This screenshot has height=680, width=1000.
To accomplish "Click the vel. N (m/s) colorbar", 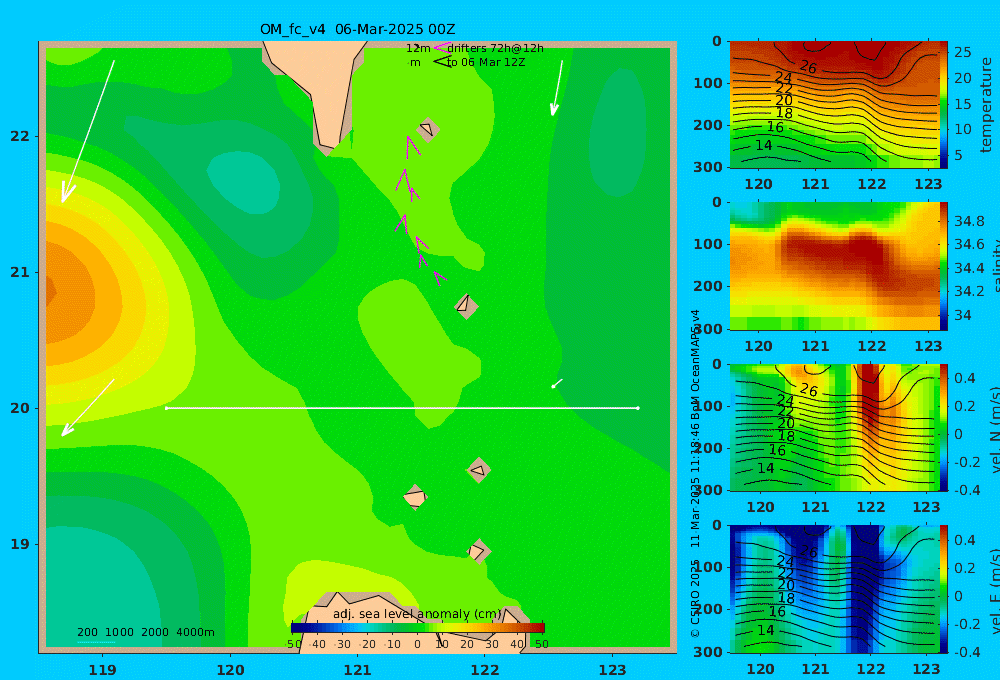I will [x=944, y=427].
